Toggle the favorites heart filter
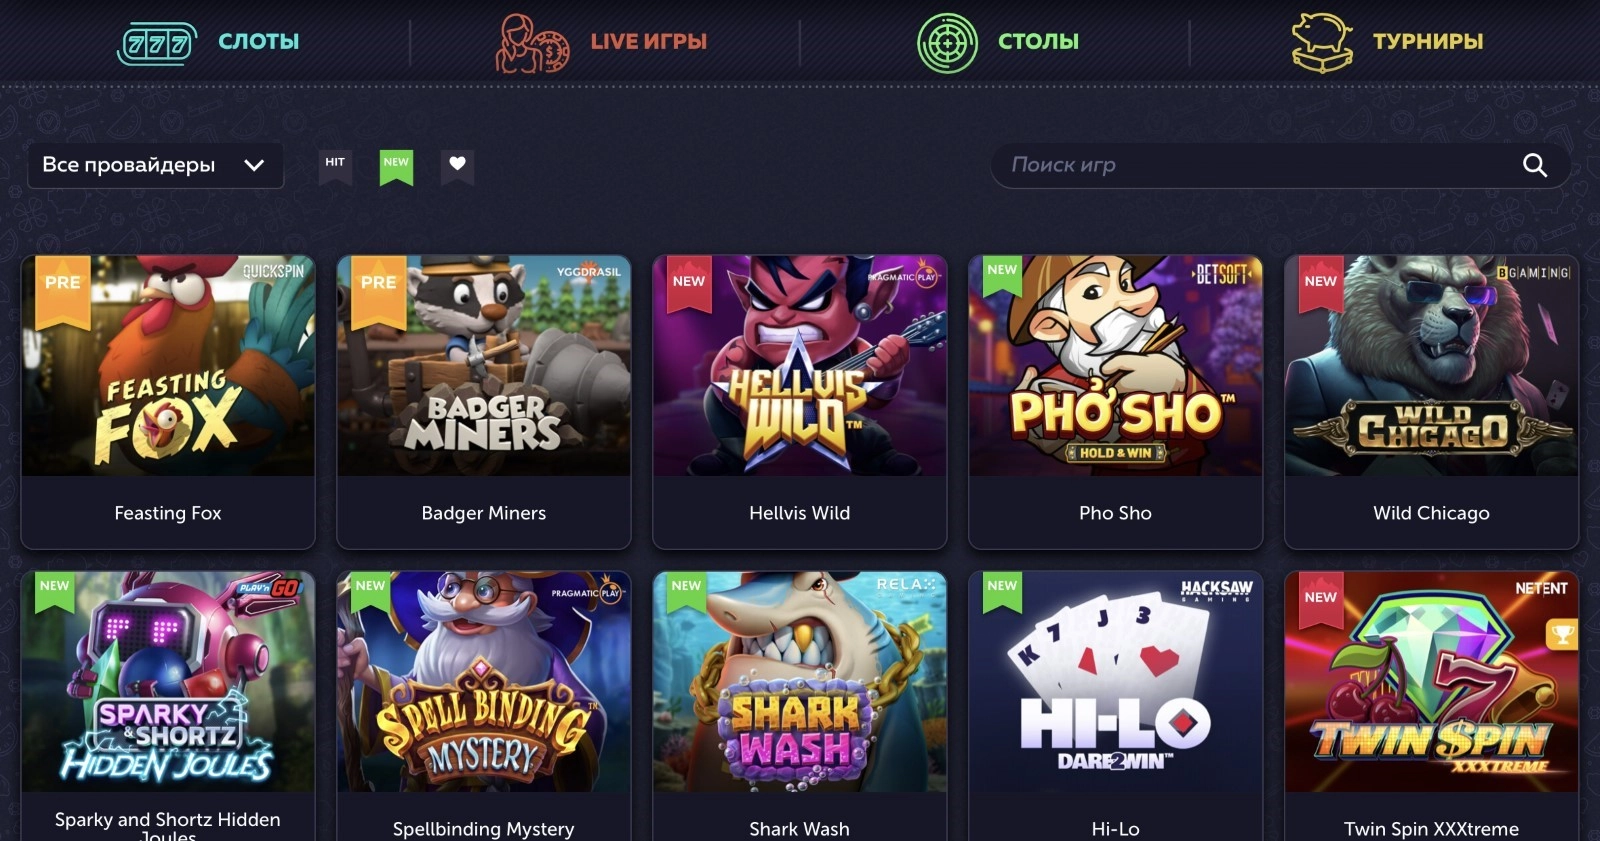Viewport: 1600px width, 841px height. pos(457,166)
